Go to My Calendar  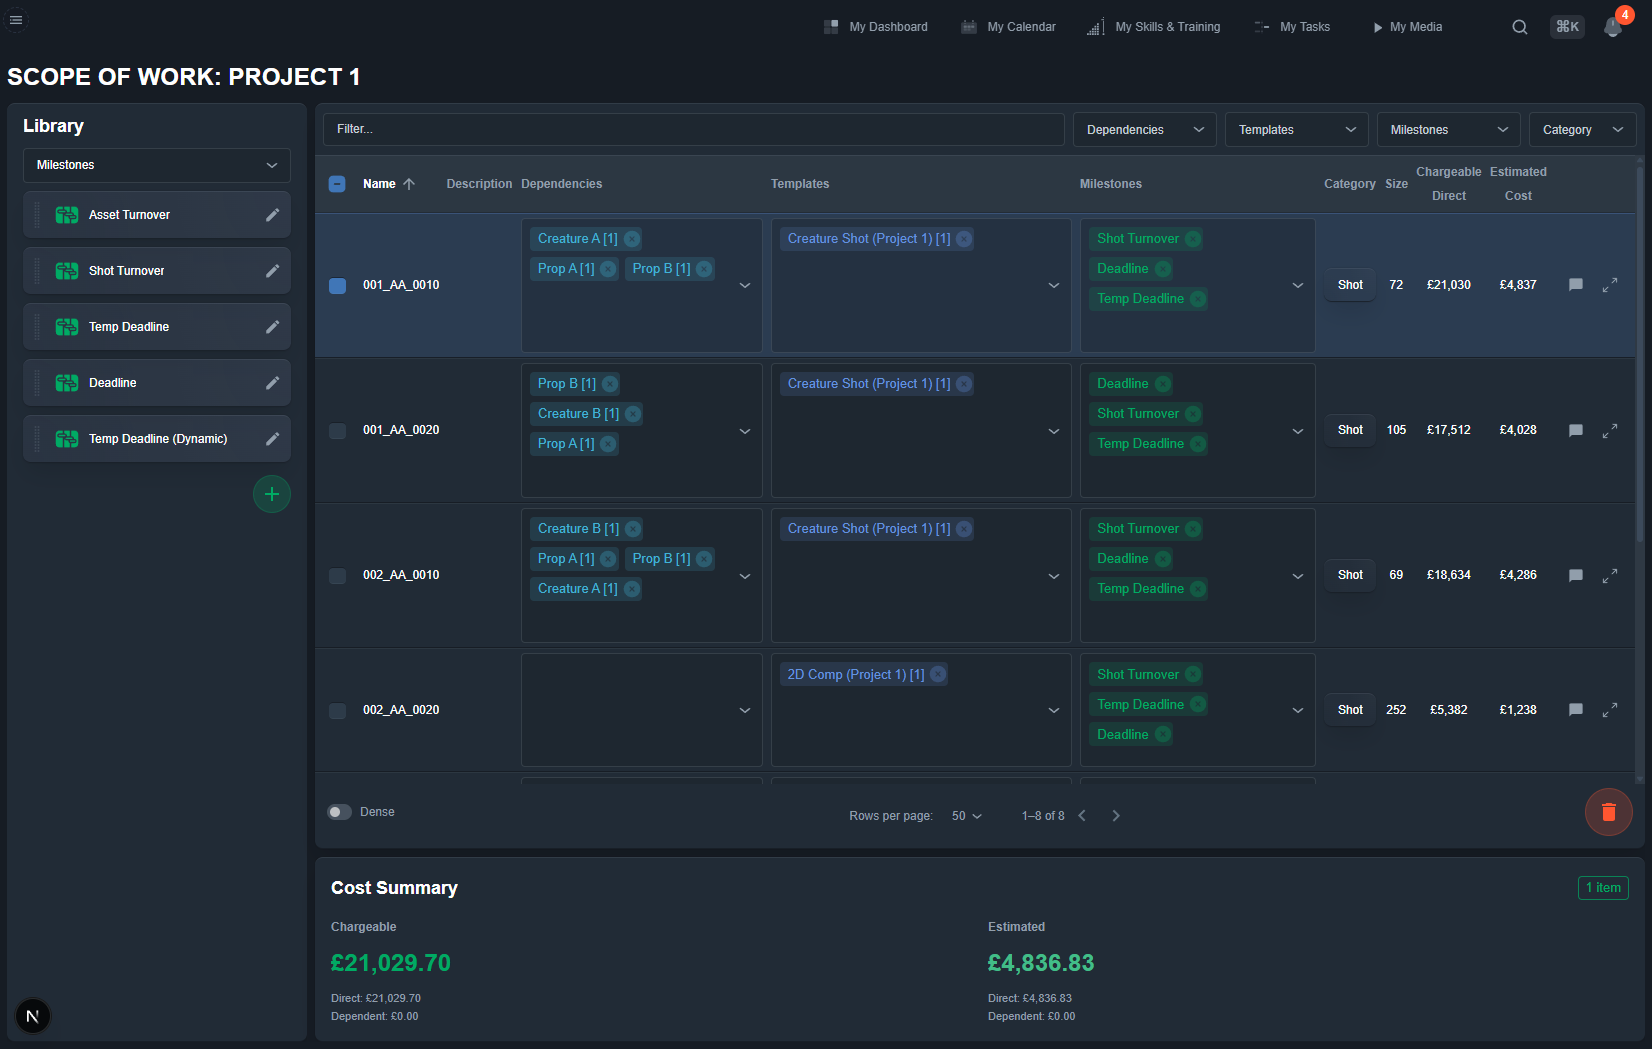(x=1008, y=27)
